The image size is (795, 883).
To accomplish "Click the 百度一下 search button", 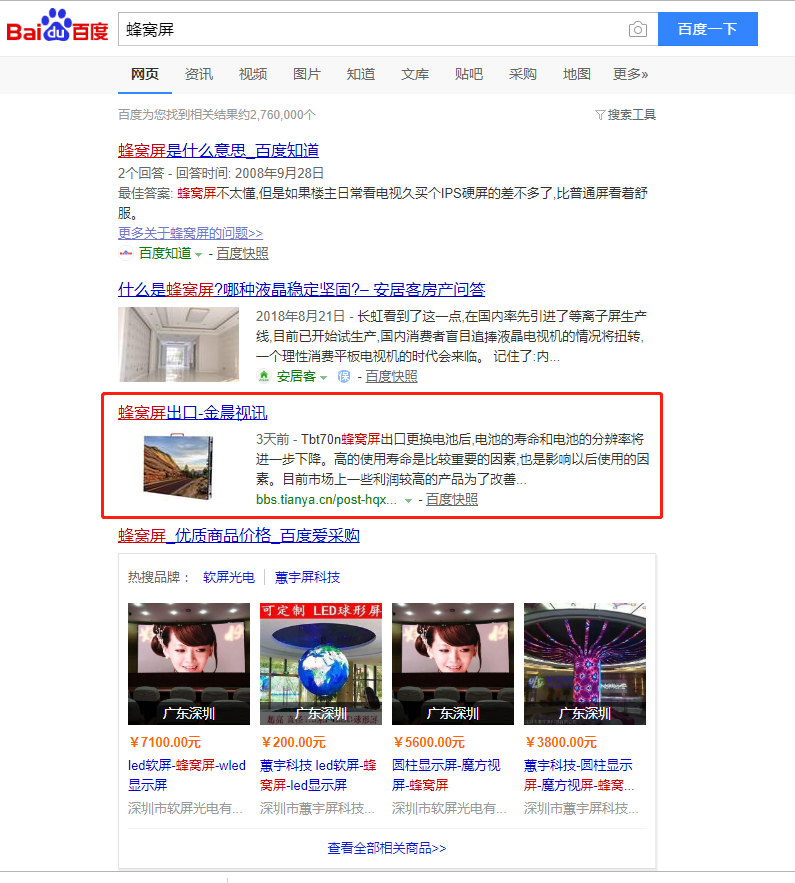I will tap(708, 29).
